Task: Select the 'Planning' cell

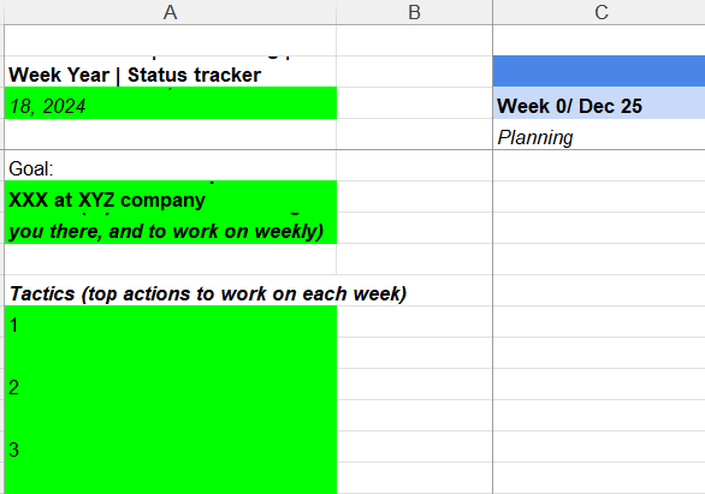Action: pos(599,134)
